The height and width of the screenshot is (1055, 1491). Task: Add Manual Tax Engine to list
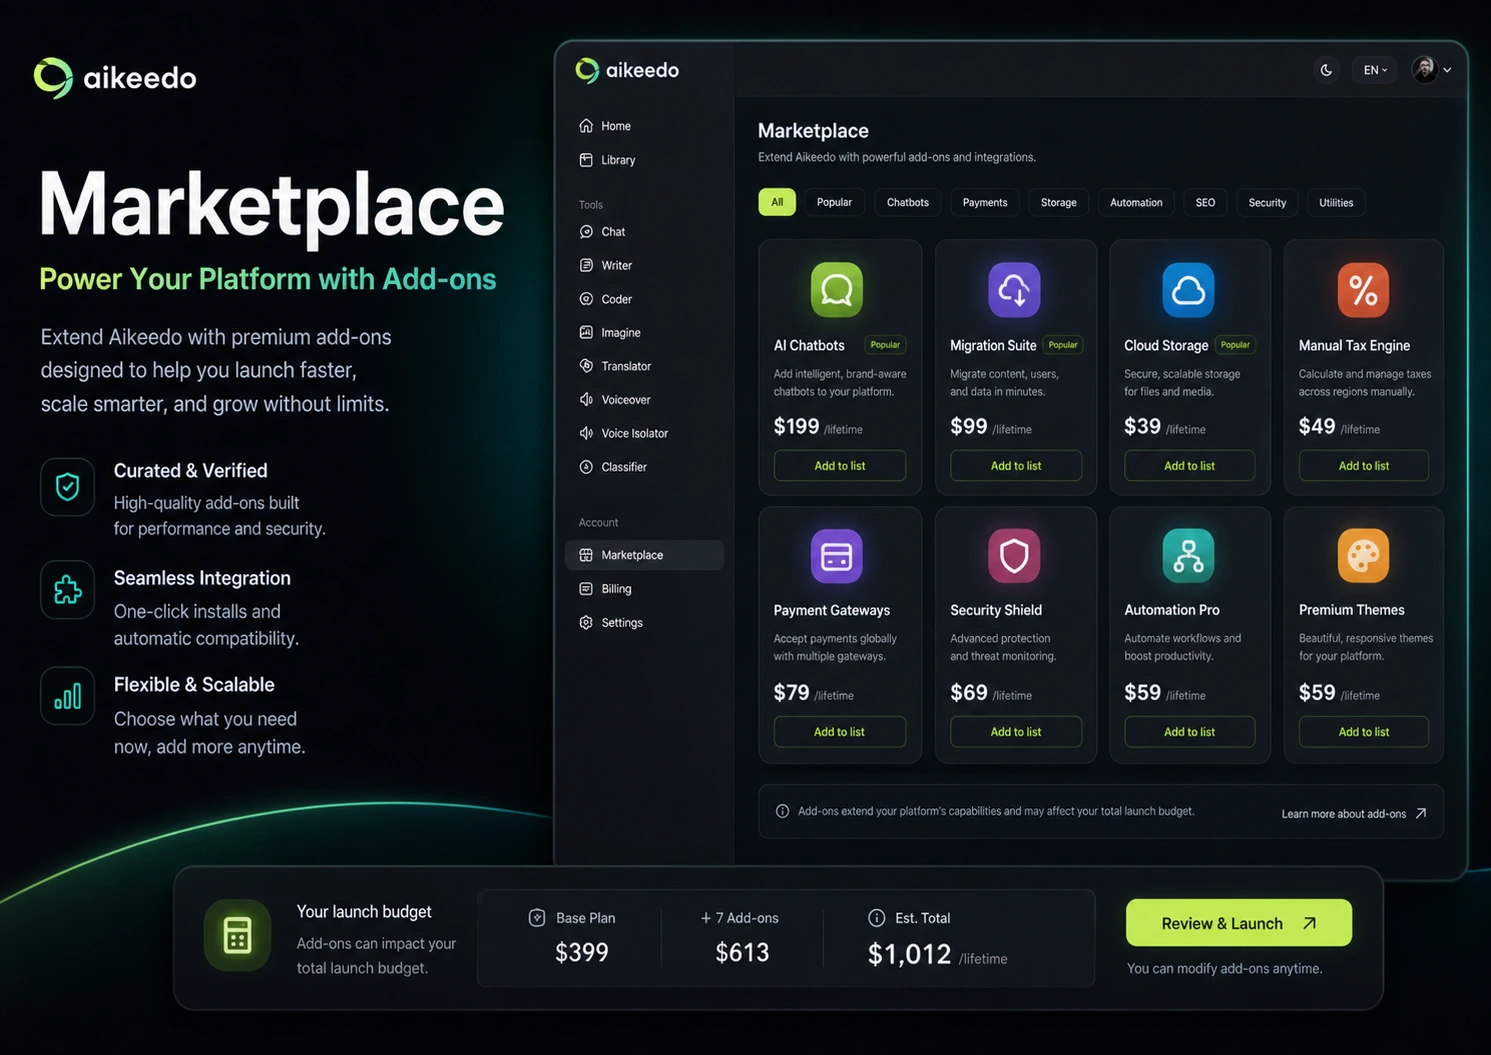pyautogui.click(x=1364, y=466)
